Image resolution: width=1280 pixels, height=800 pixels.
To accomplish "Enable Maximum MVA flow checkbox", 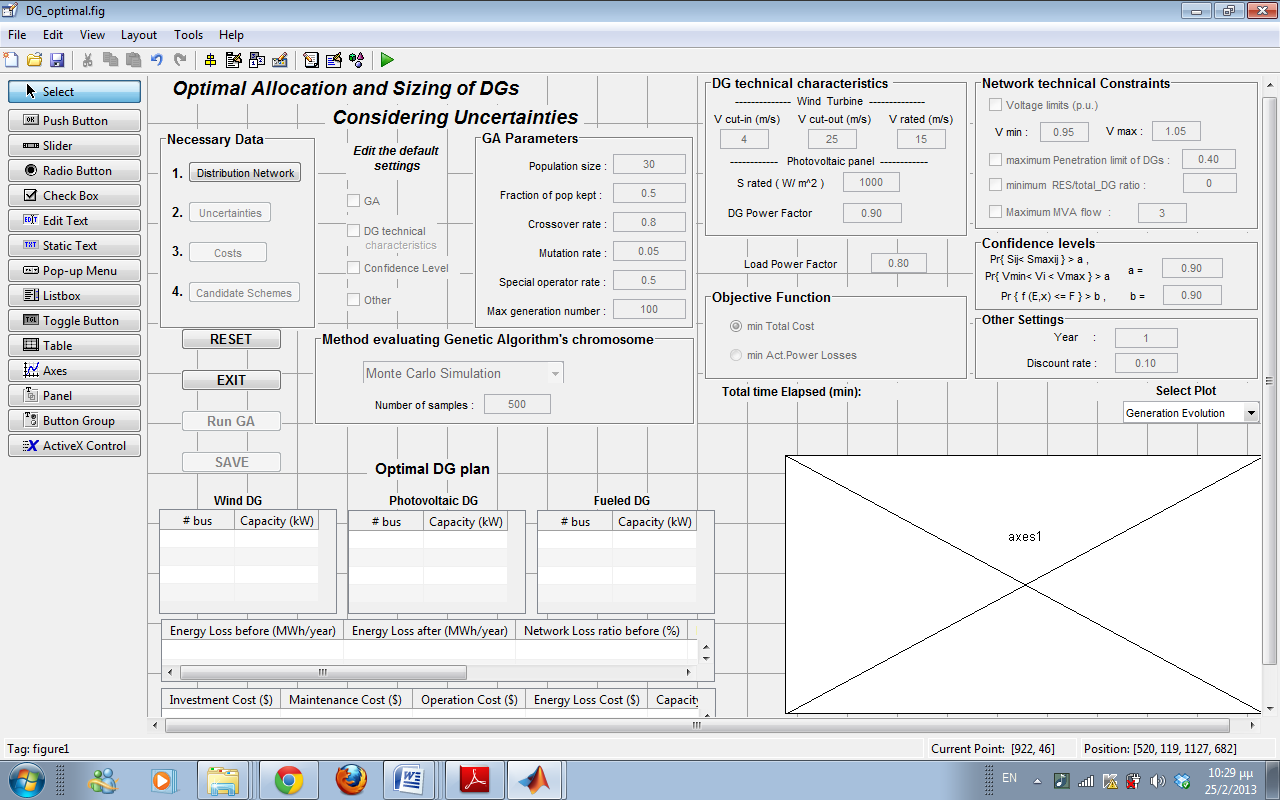I will point(995,211).
